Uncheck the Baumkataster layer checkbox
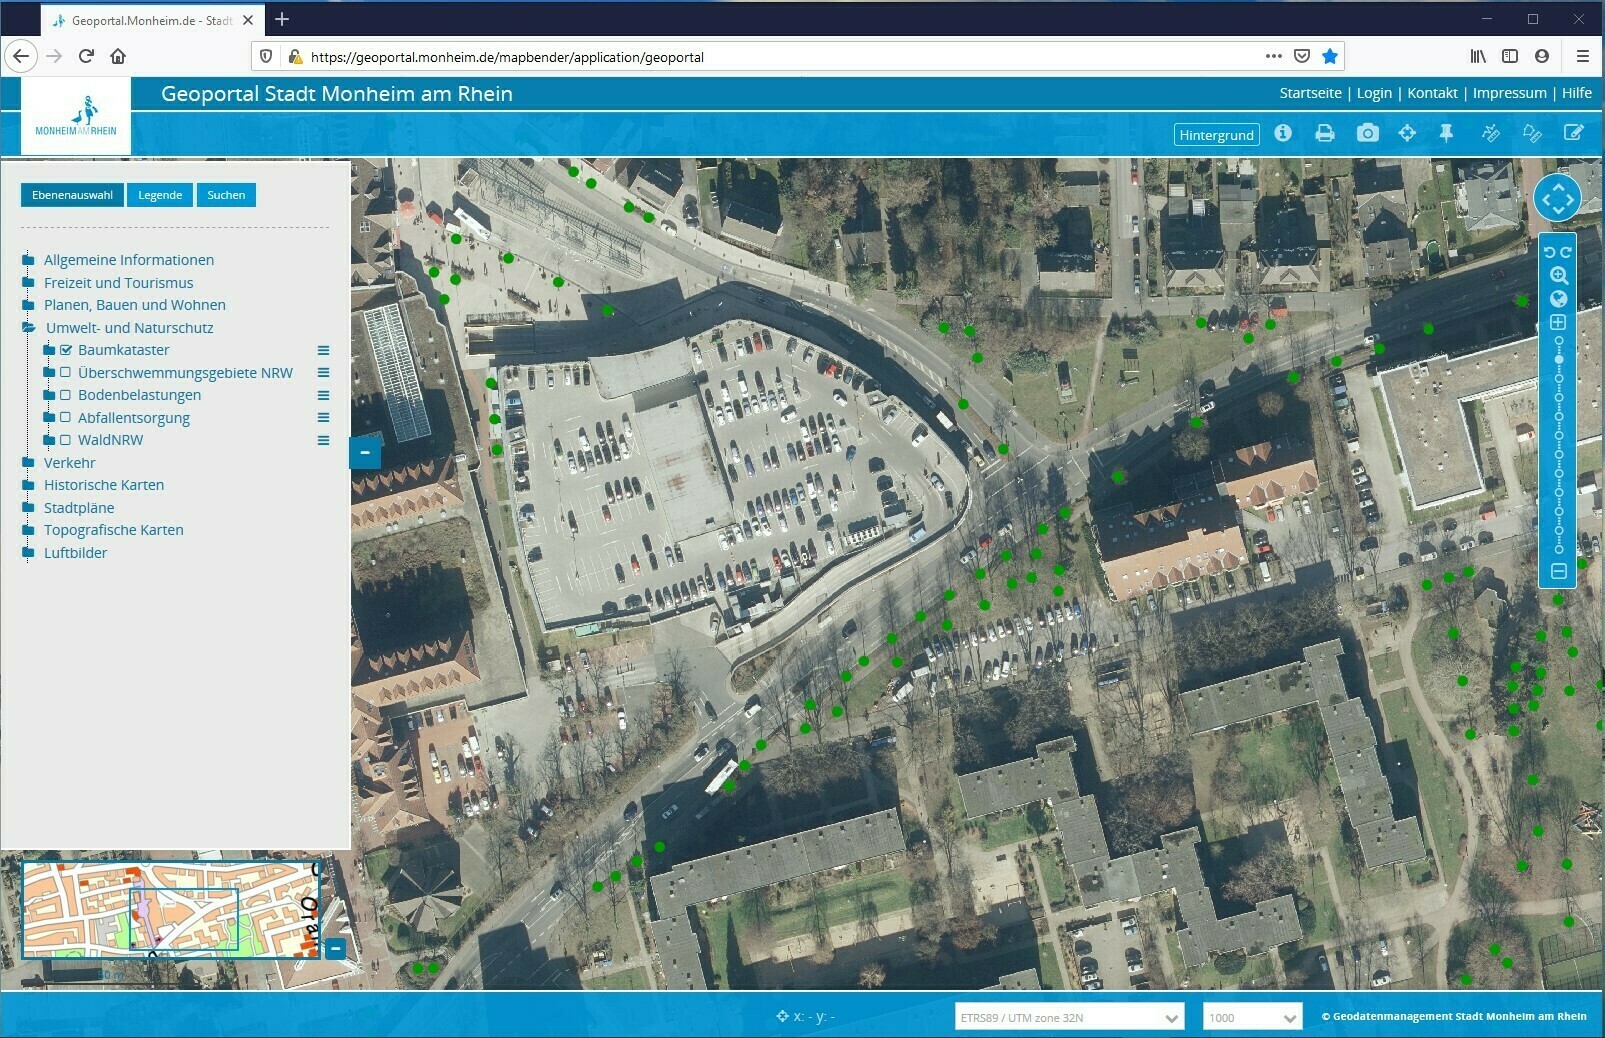 [66, 350]
